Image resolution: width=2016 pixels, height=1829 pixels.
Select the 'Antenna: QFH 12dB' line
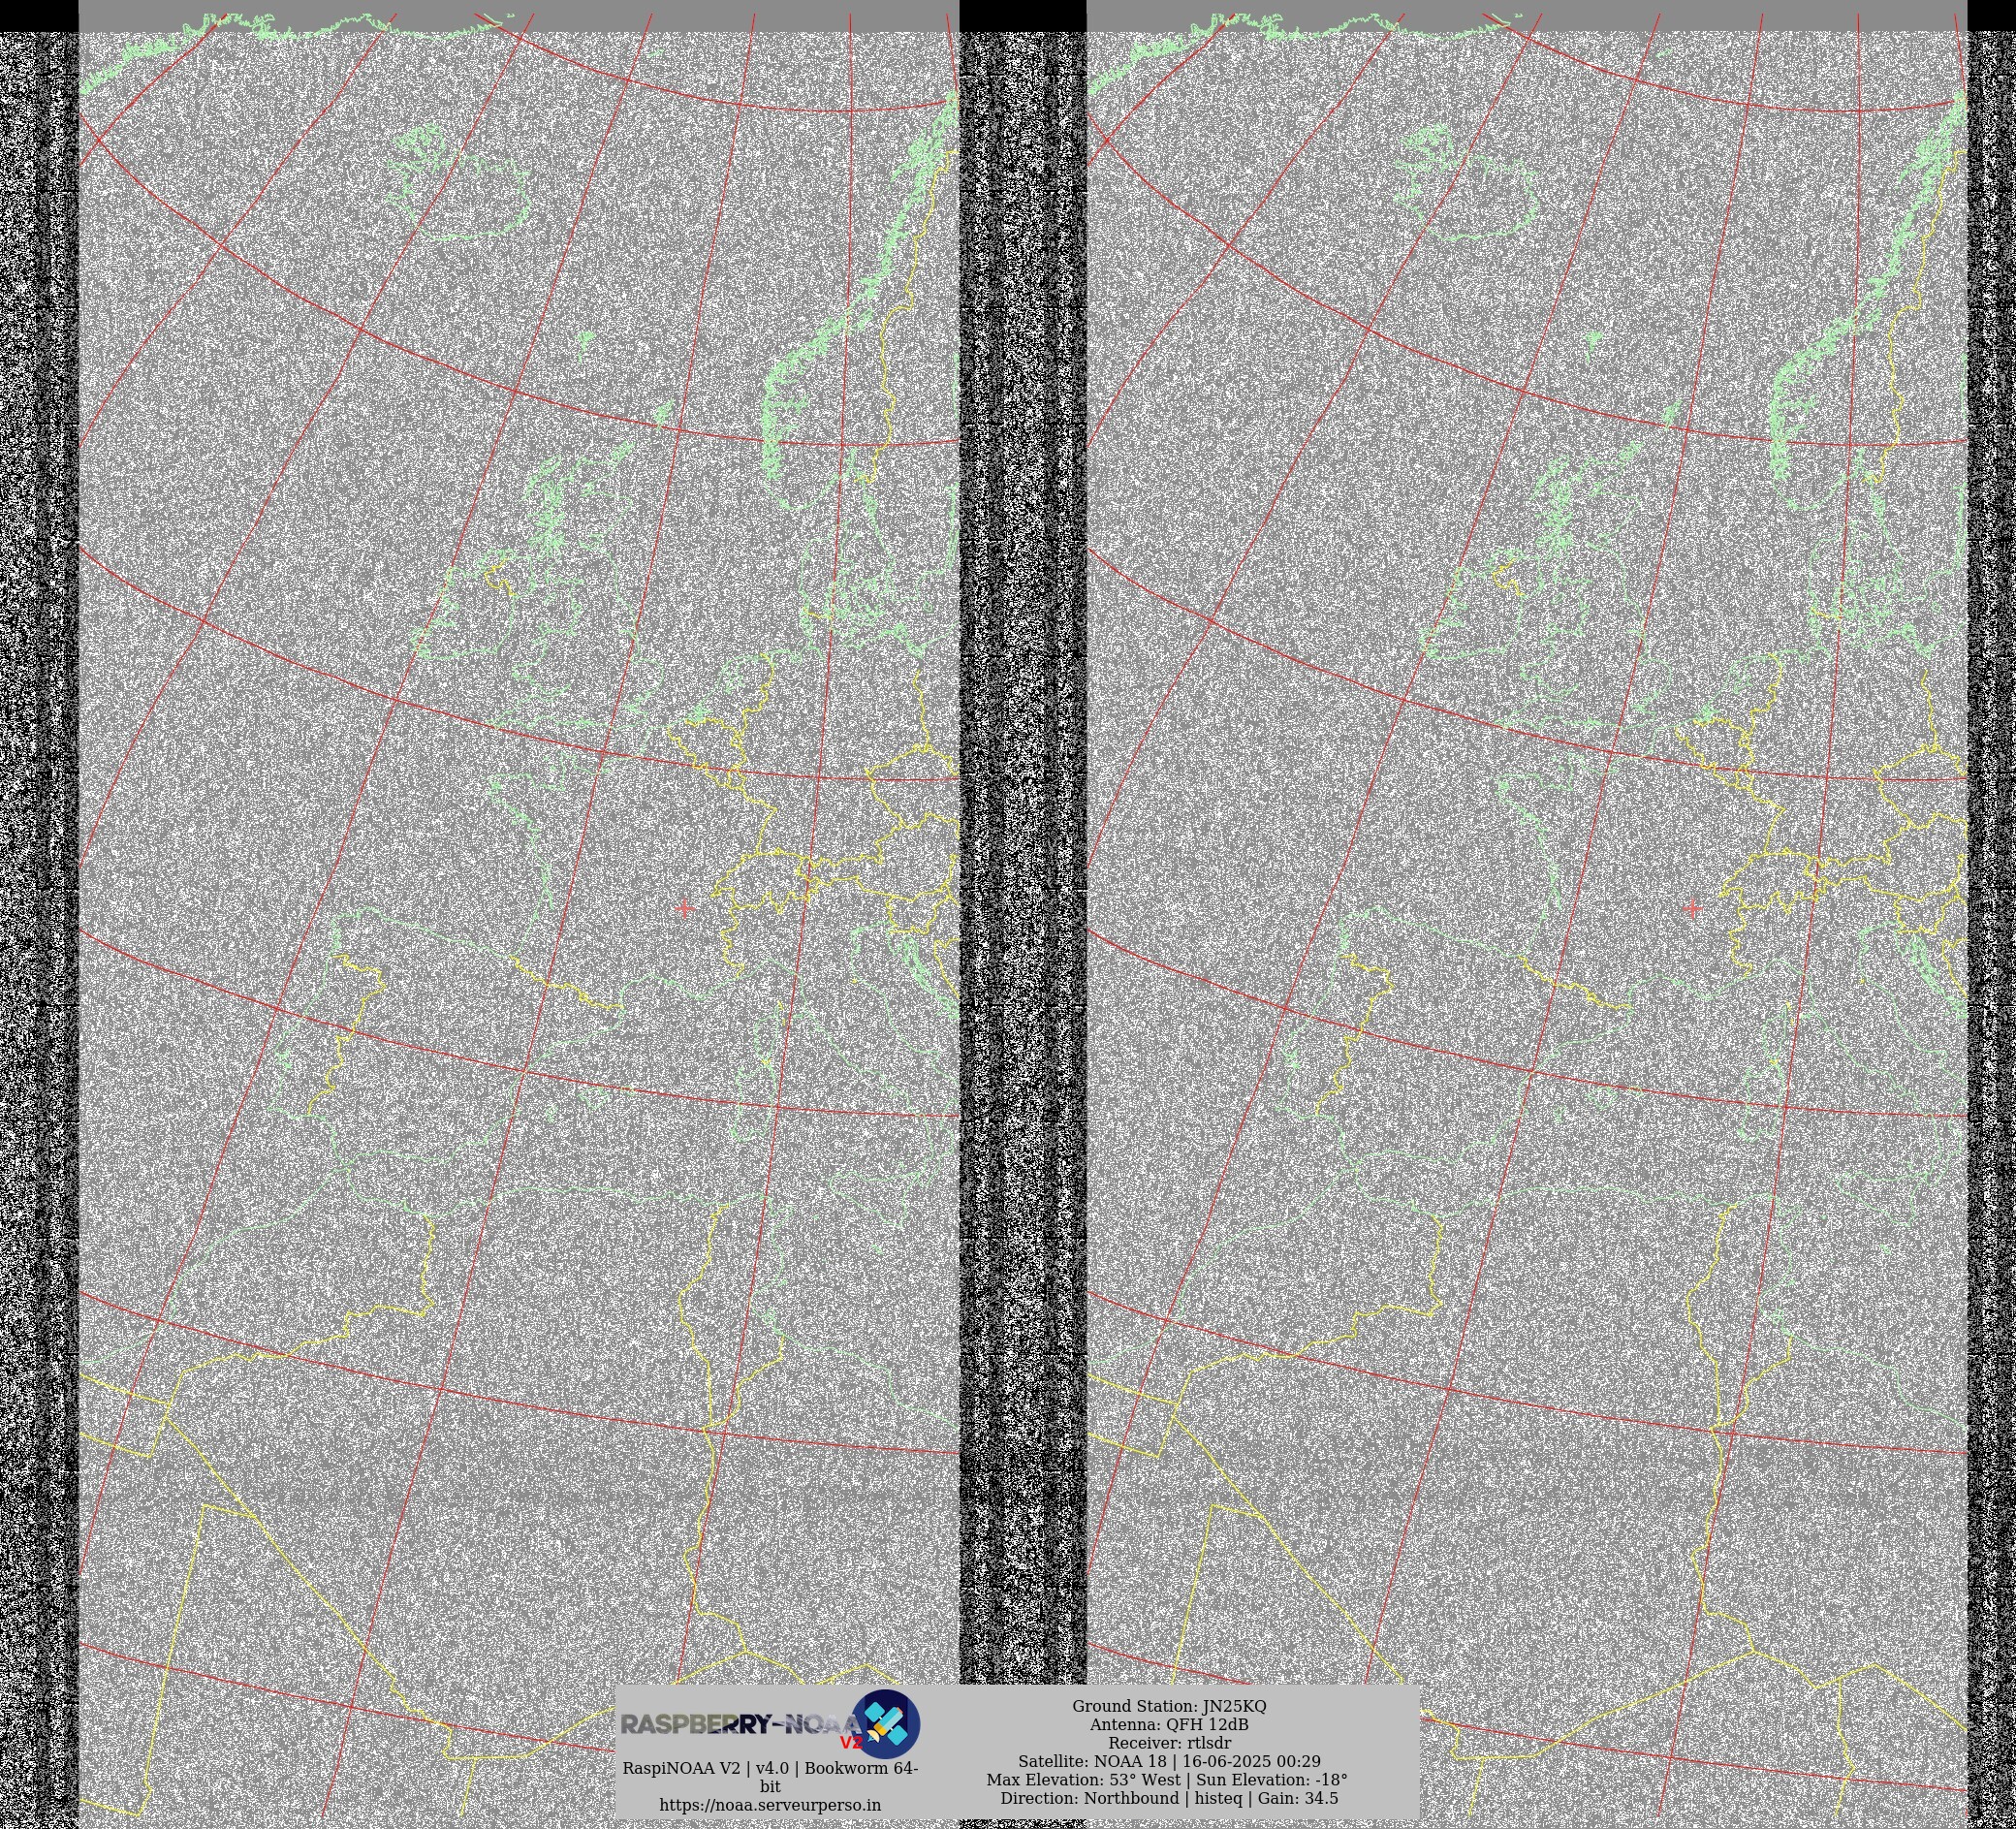click(x=1169, y=1724)
